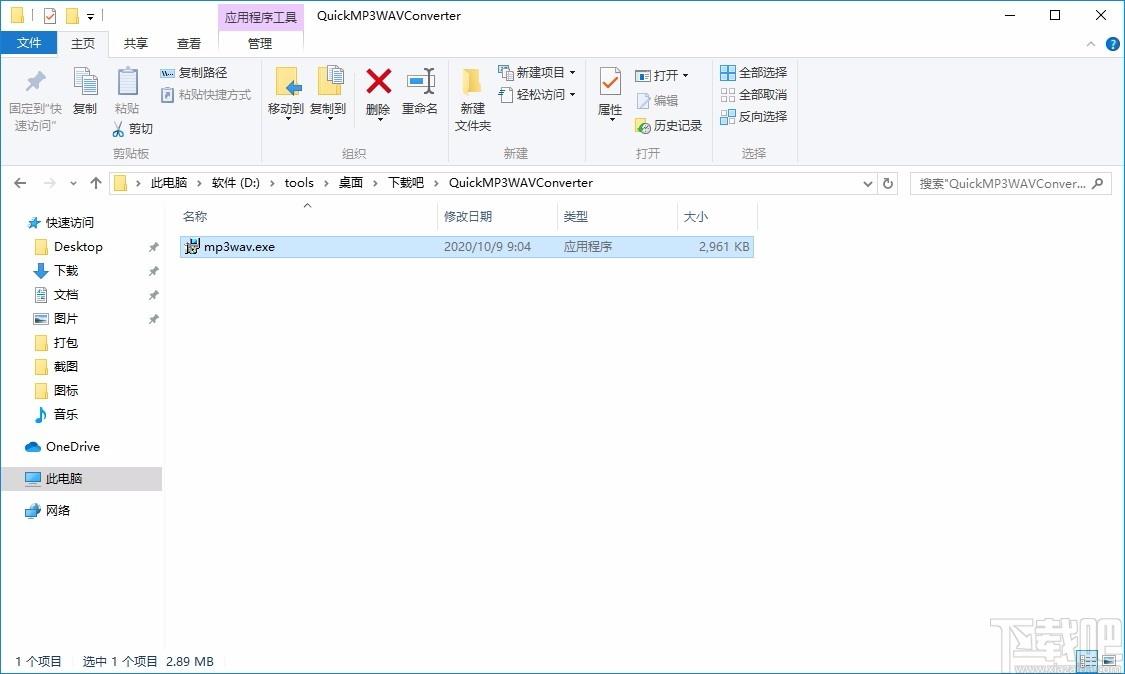Viewport: 1125px width, 674px height.
Task: Click the Help question mark icon
Action: [1113, 44]
